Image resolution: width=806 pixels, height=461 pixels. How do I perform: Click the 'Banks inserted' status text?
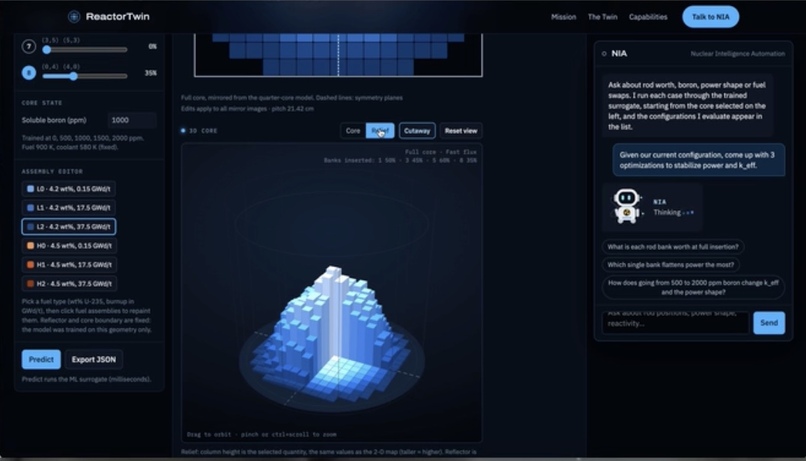(400, 160)
